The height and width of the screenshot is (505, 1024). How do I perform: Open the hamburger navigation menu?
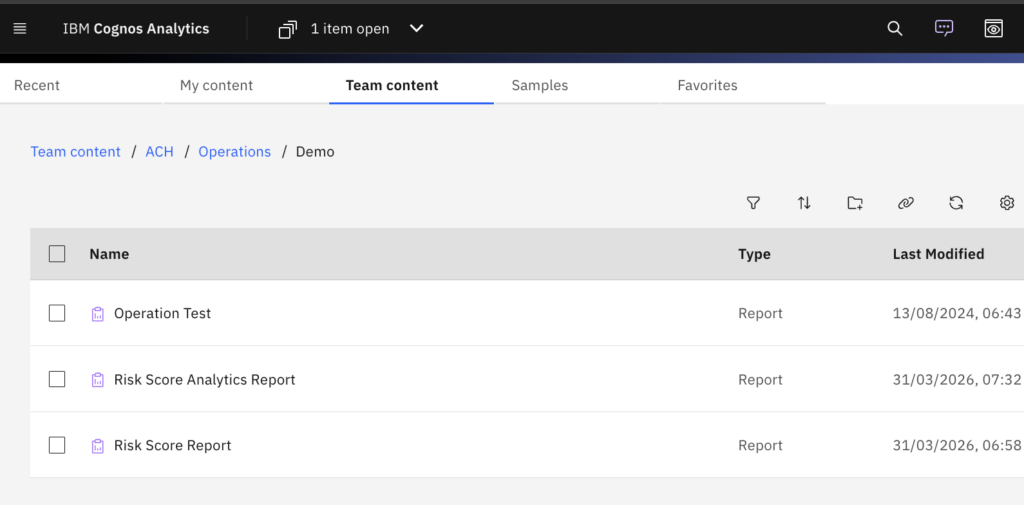pos(20,29)
